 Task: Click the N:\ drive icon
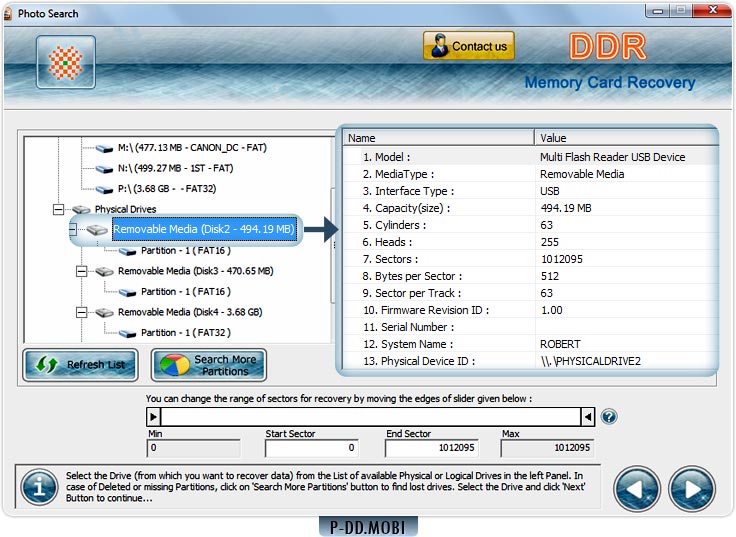click(104, 169)
